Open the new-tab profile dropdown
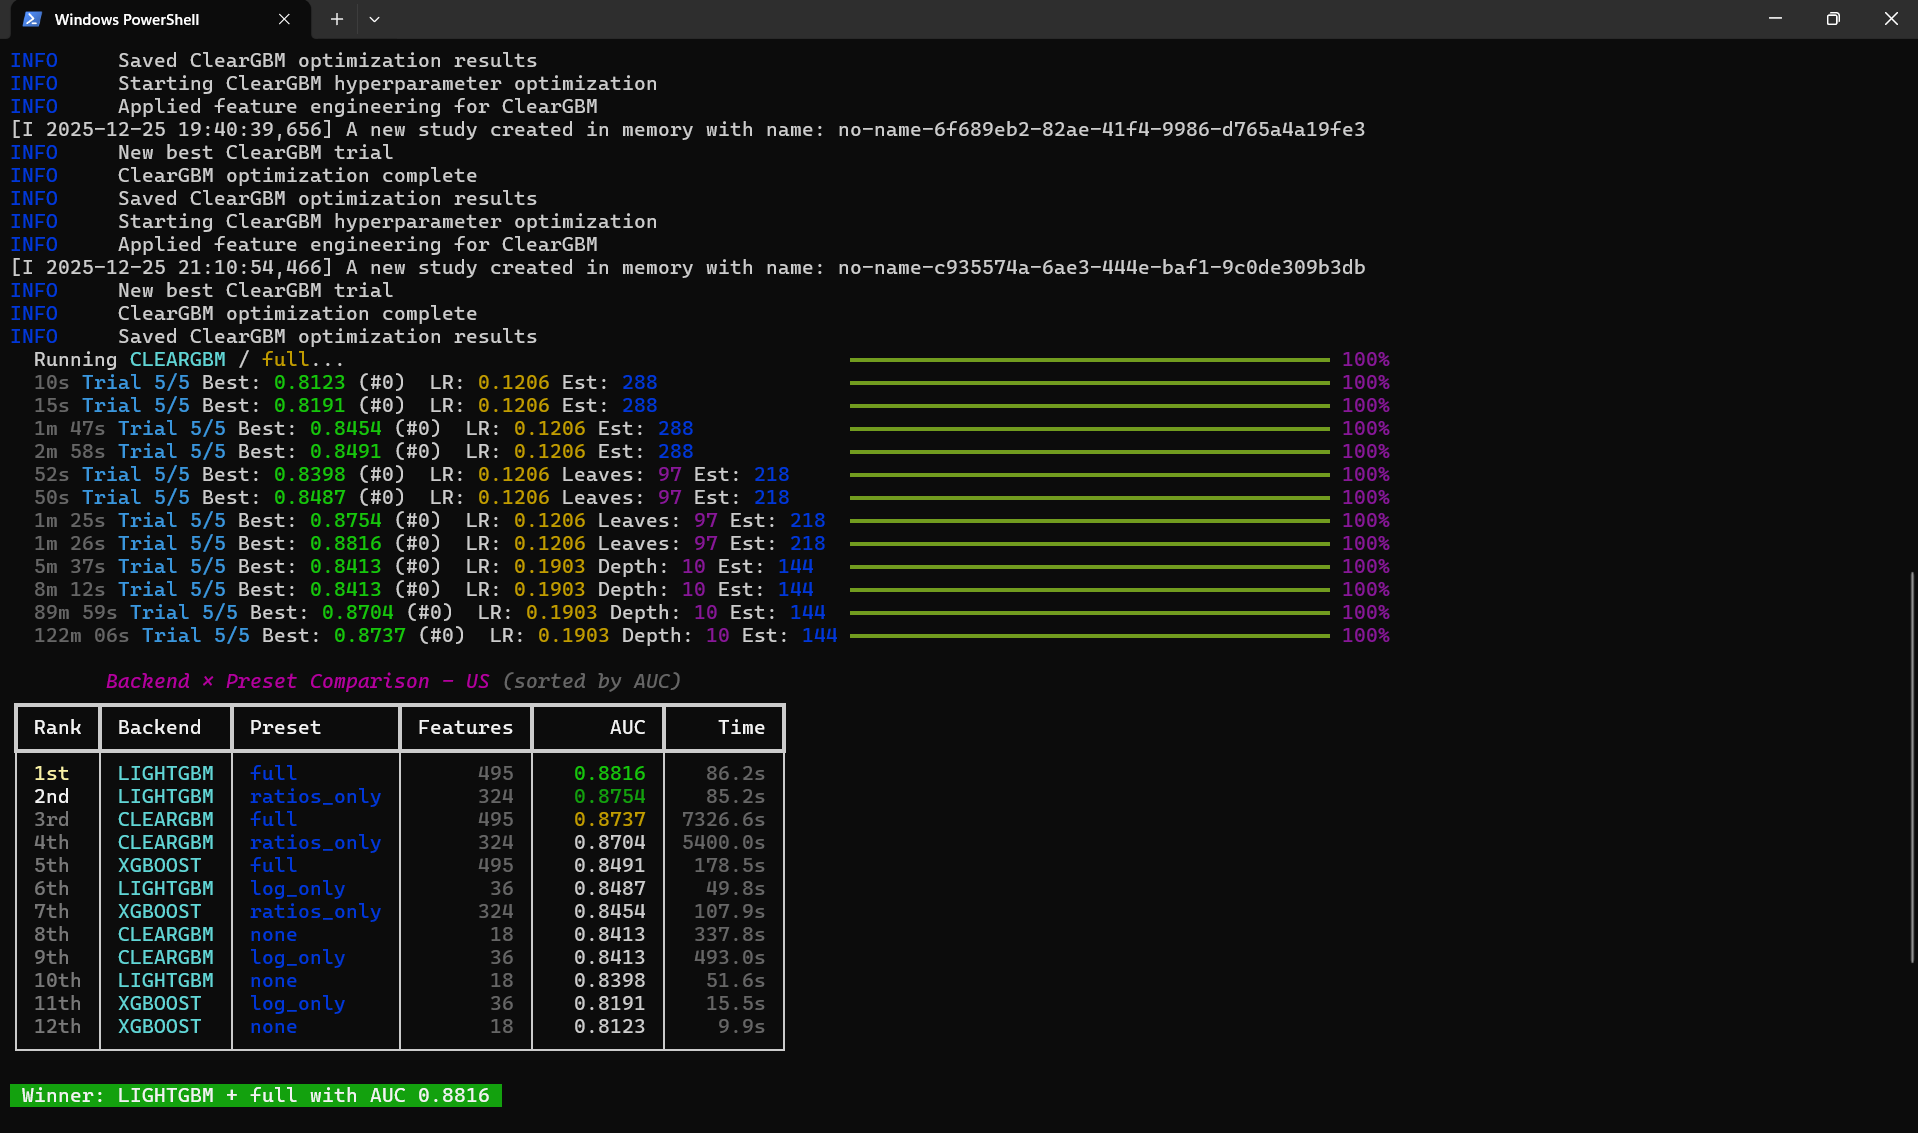This screenshot has height=1133, width=1918. tap(374, 19)
